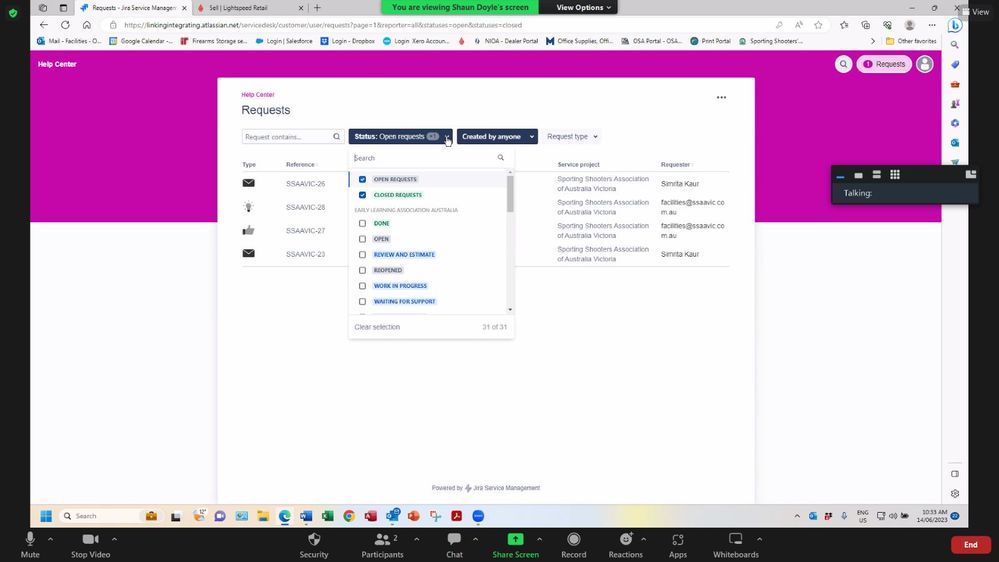
Task: Open the Google Calendar bookmark
Action: click(141, 41)
